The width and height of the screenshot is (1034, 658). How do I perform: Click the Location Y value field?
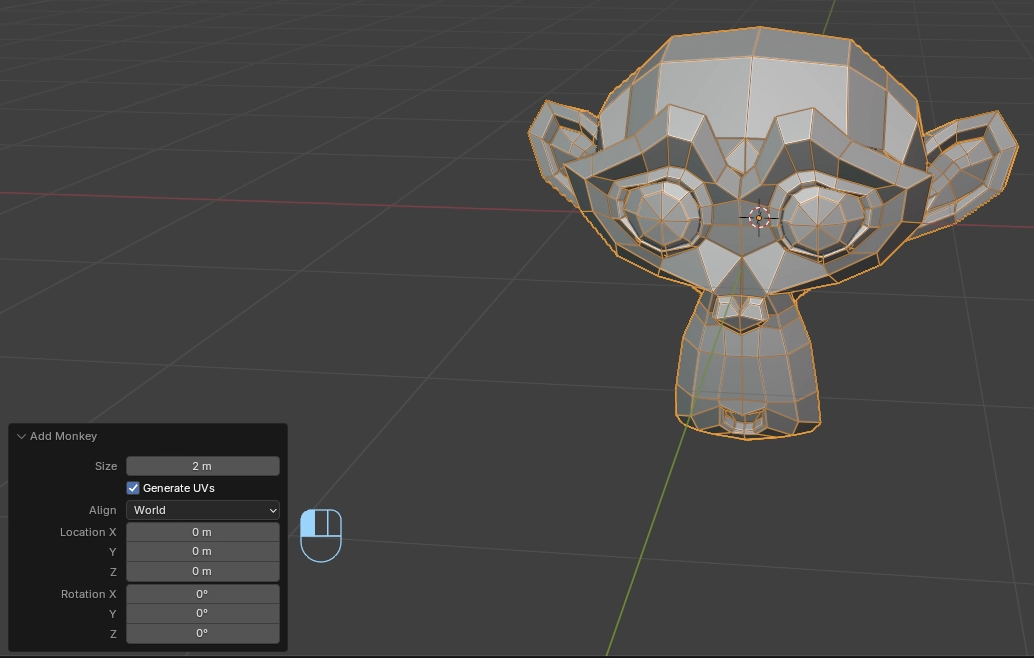pyautogui.click(x=202, y=551)
